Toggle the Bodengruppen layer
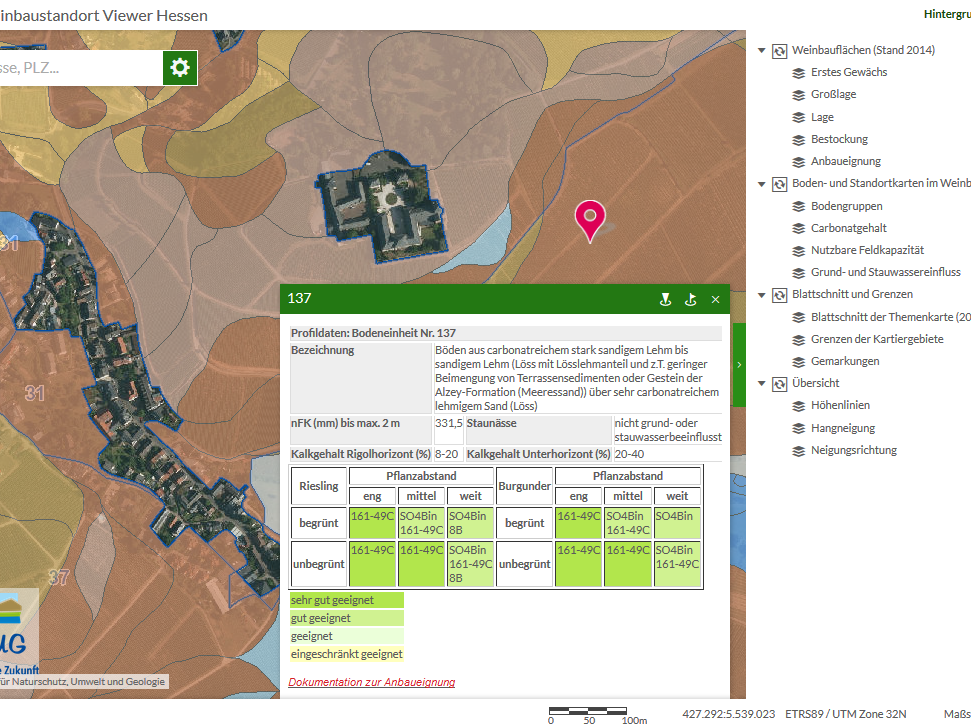971x728 pixels. point(848,206)
